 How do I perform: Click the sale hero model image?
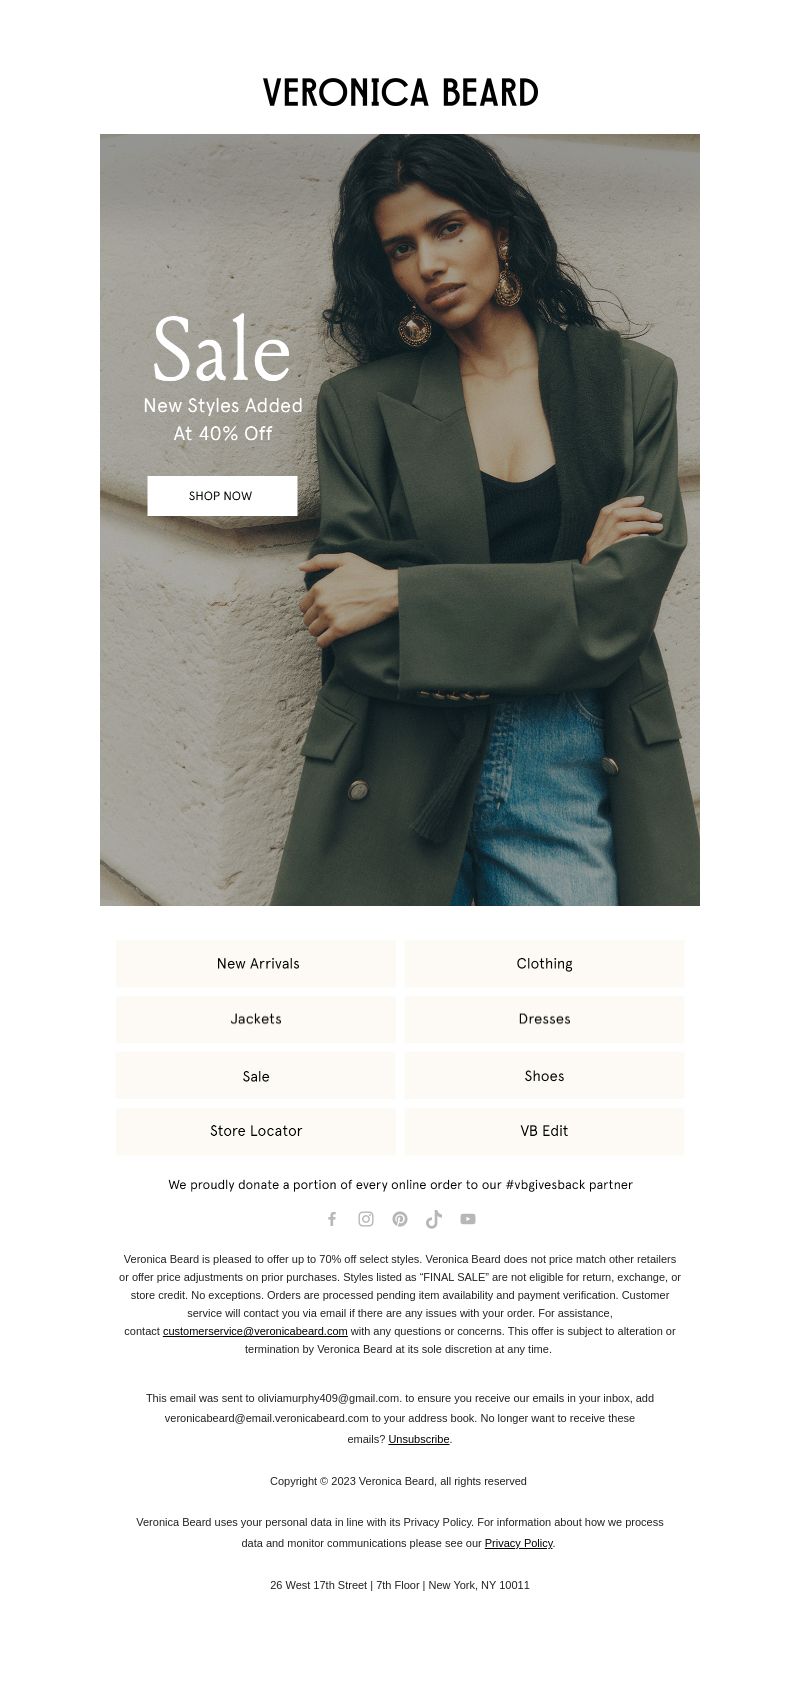(400, 520)
